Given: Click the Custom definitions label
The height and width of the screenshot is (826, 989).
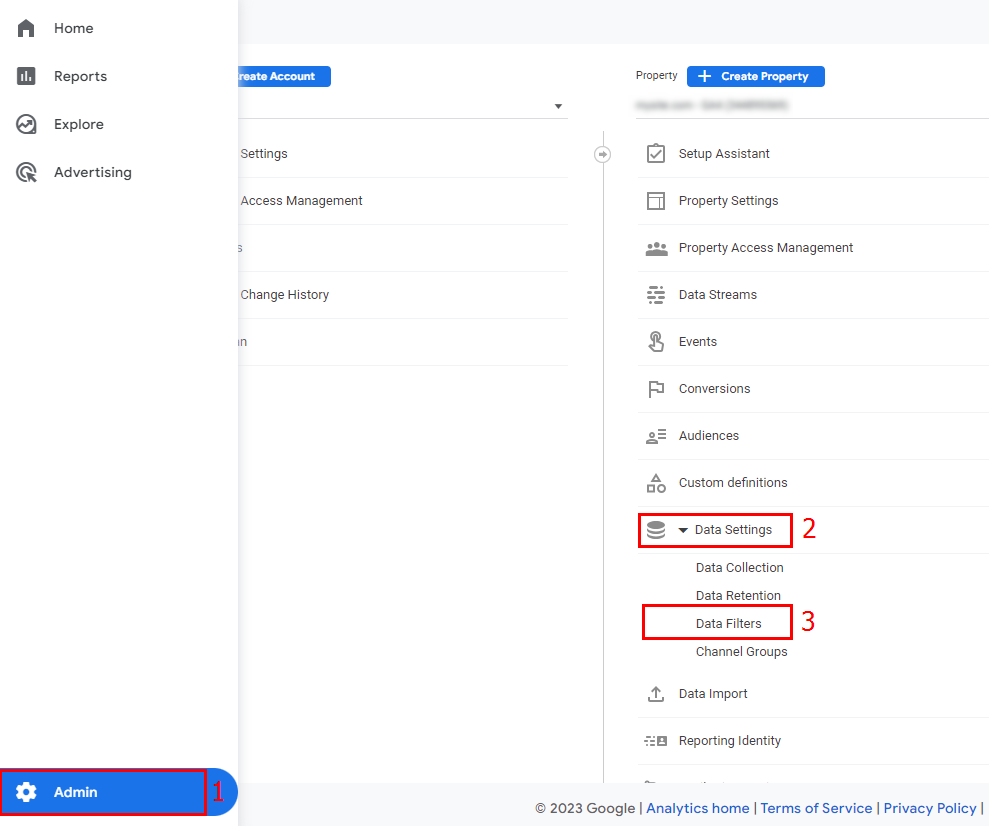Looking at the screenshot, I should (733, 483).
